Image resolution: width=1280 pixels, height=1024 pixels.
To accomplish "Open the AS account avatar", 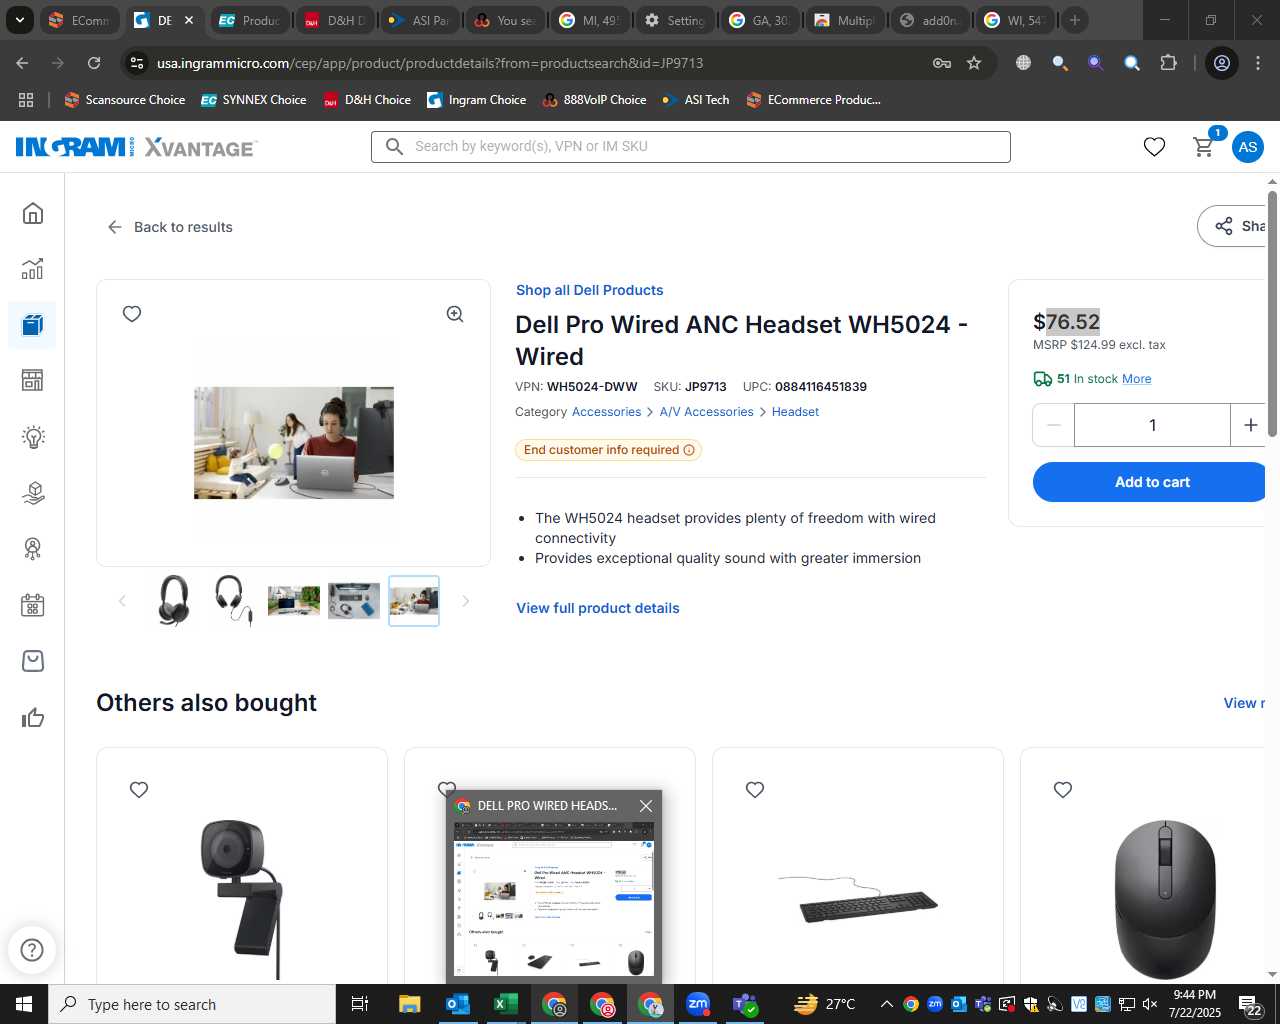I will pyautogui.click(x=1247, y=147).
